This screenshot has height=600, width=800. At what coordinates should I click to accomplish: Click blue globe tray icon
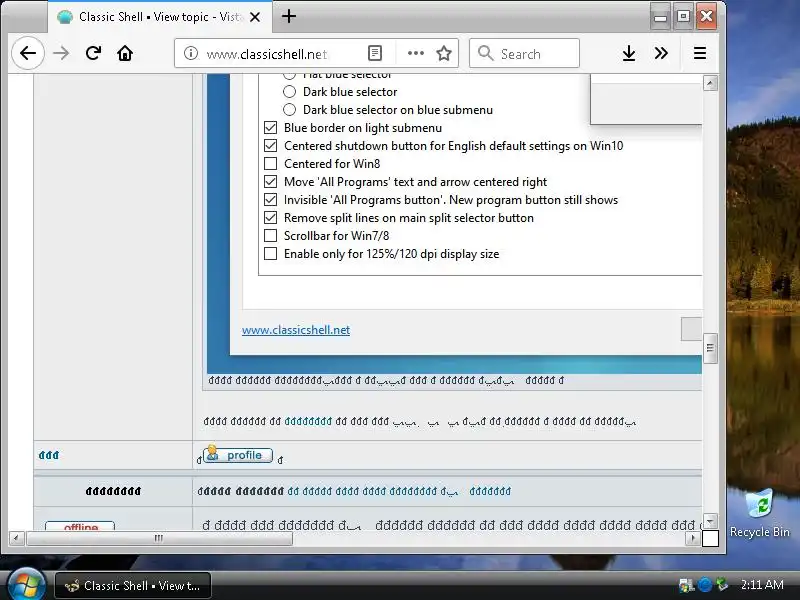click(x=704, y=585)
